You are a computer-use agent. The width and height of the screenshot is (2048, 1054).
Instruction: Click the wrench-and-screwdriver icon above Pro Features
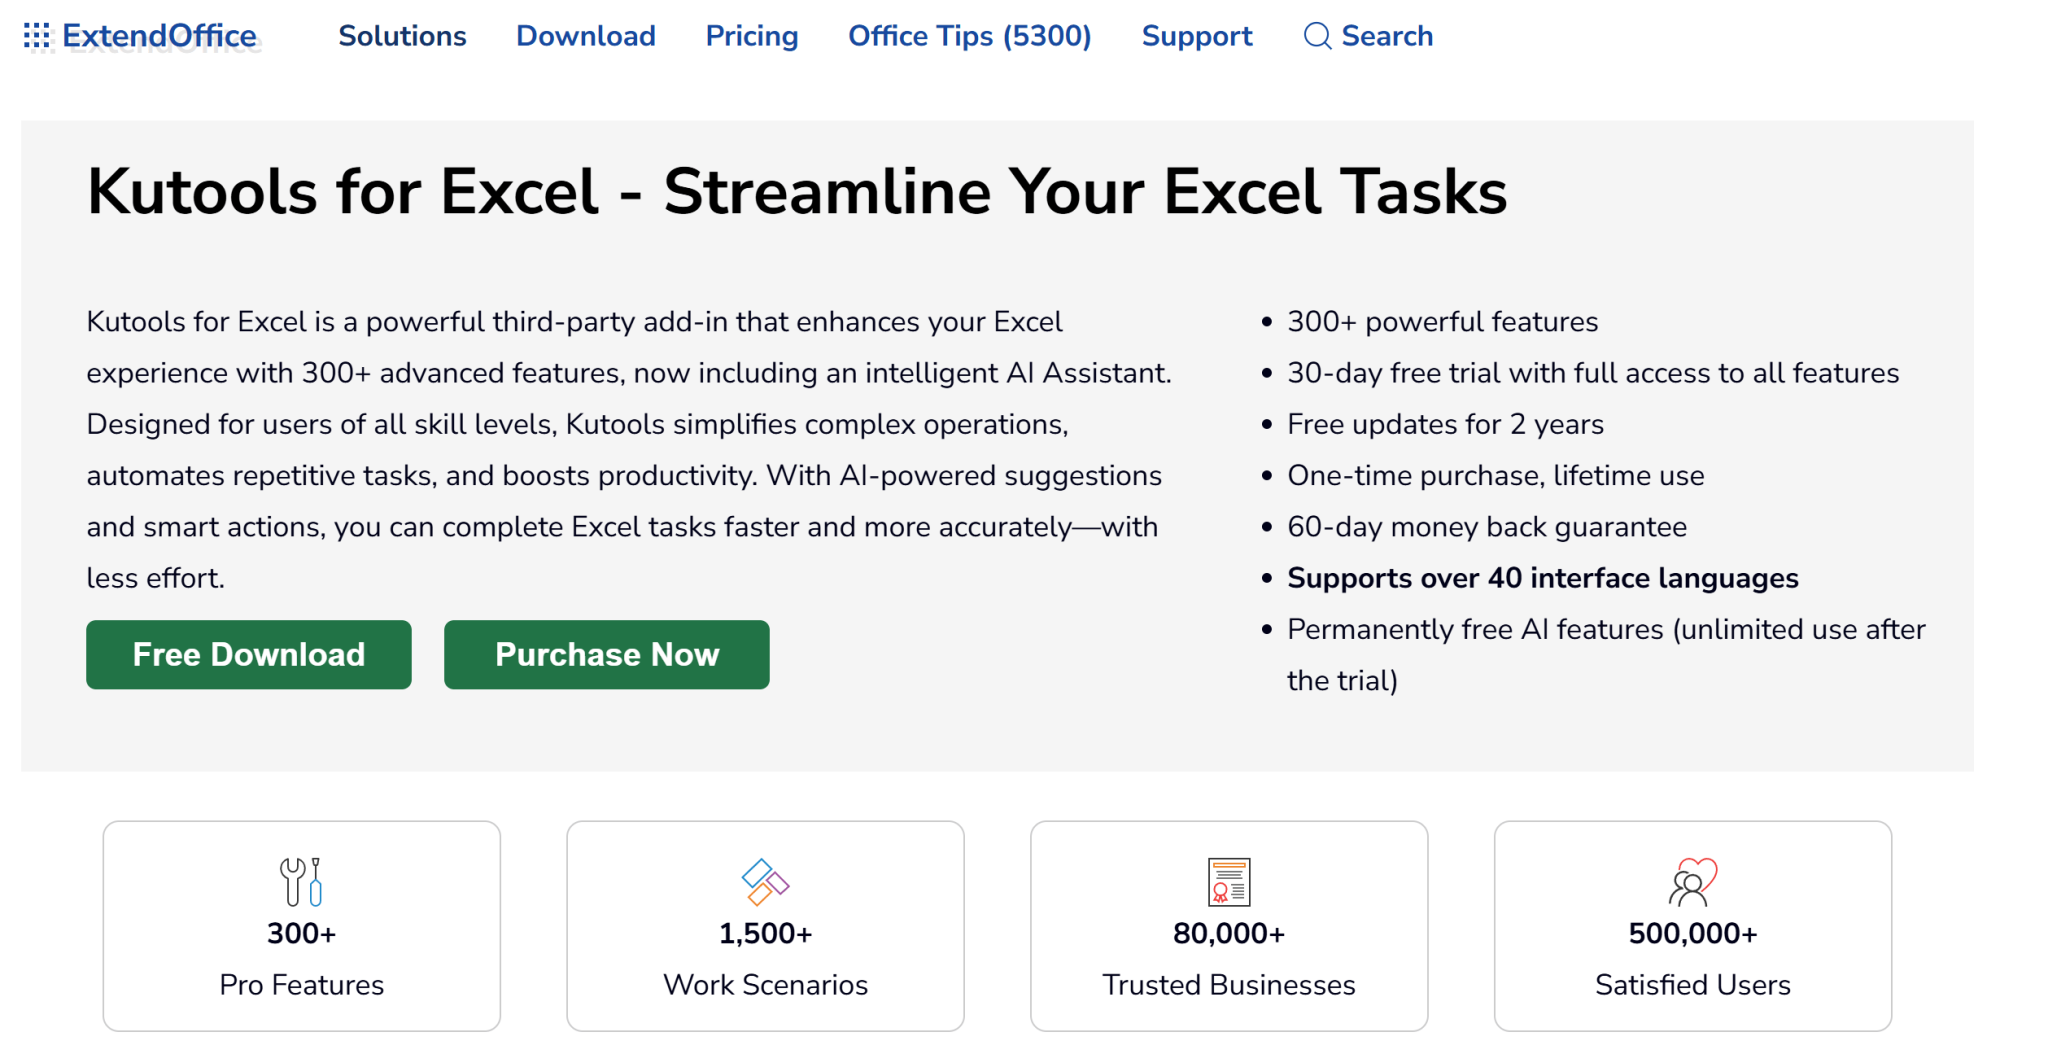tap(300, 881)
